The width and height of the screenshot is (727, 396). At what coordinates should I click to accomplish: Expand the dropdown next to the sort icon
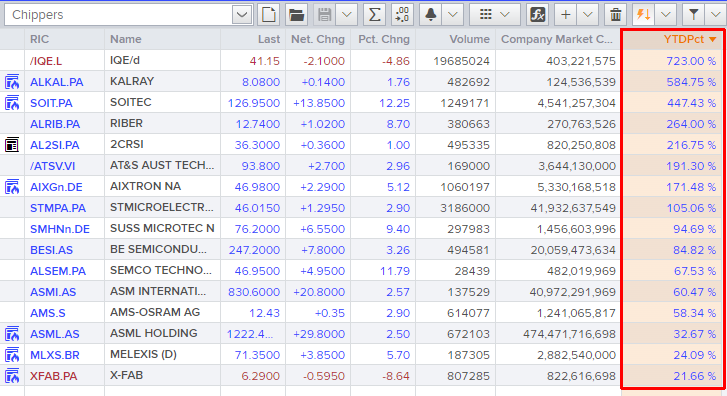(x=666, y=15)
